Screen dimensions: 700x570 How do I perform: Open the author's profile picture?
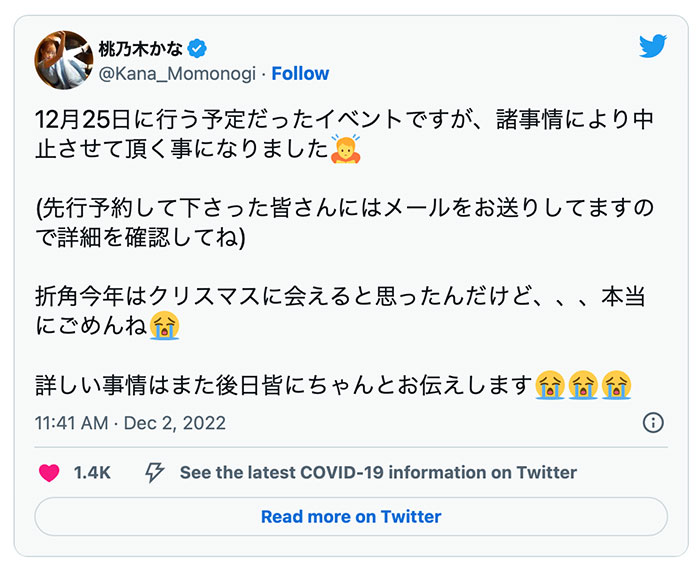63,60
